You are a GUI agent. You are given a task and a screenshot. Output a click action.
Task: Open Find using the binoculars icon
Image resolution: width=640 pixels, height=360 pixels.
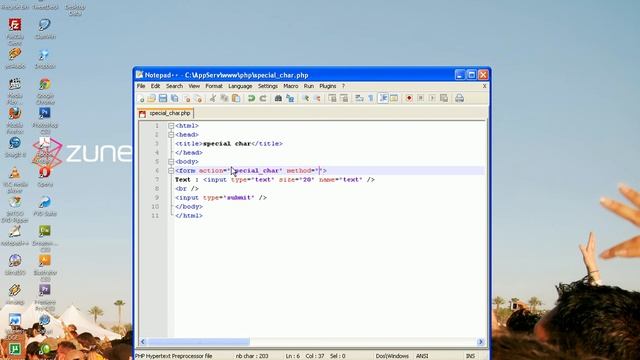click(278, 98)
